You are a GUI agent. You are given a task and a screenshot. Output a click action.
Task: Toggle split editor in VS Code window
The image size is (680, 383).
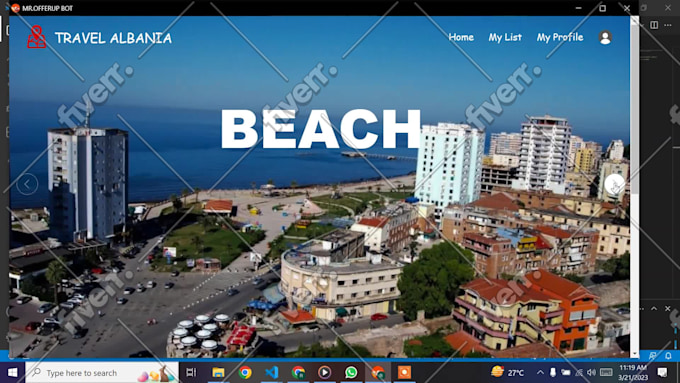click(654, 25)
